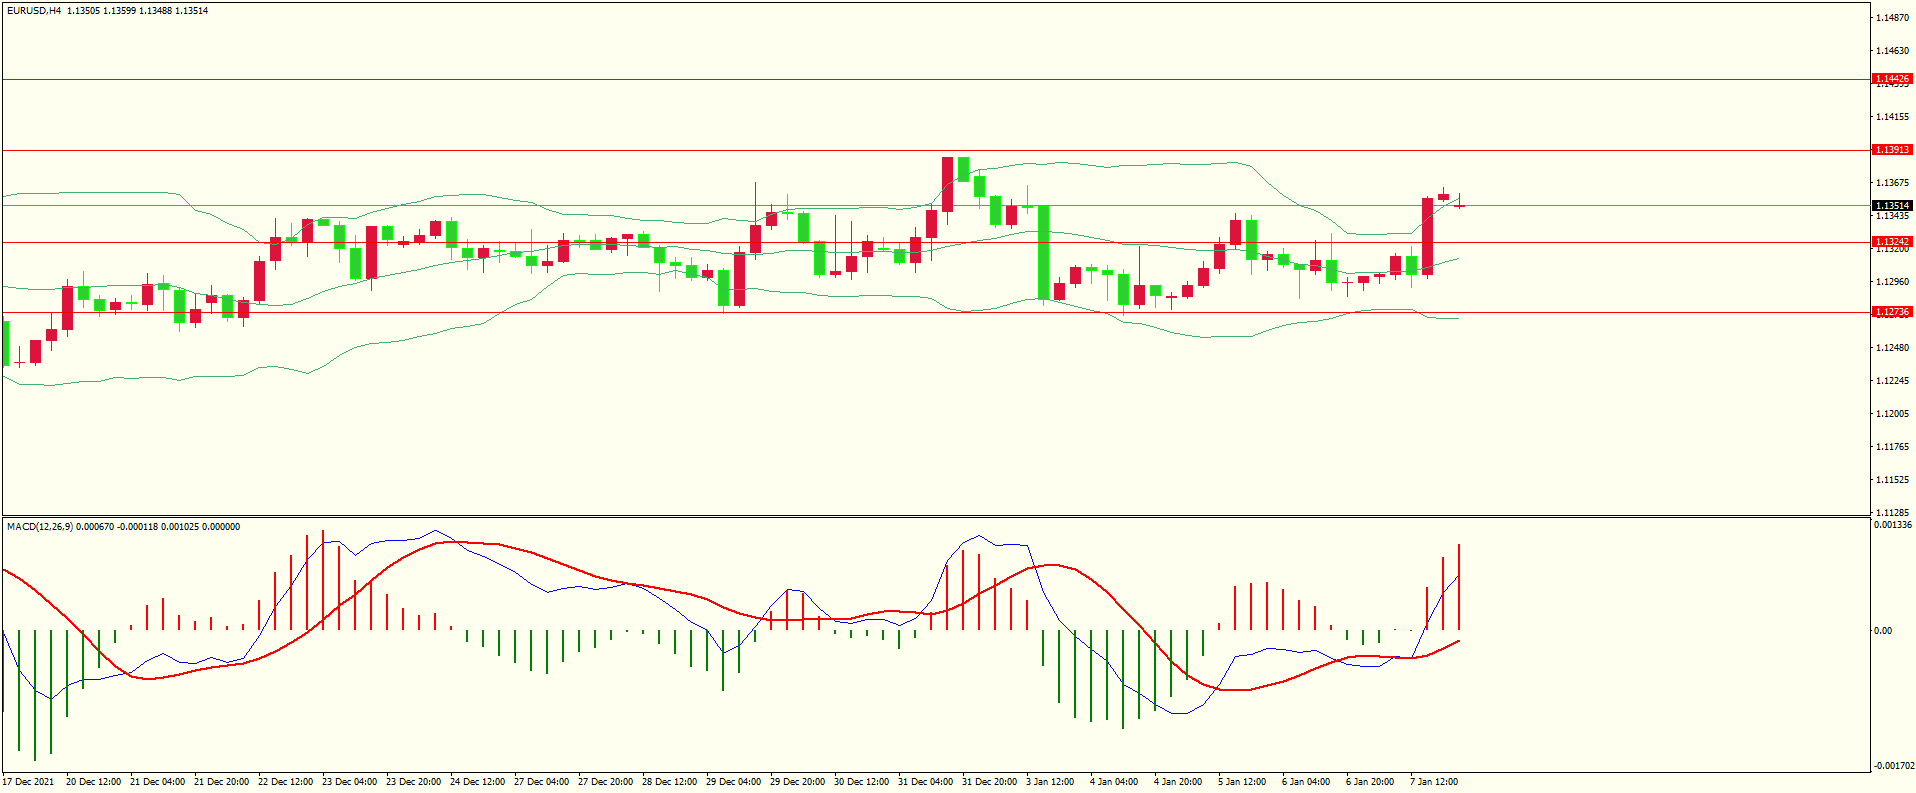Click the 24 Dec 12:00 time label
Viewport: 1916px width, 793px height.
click(477, 782)
